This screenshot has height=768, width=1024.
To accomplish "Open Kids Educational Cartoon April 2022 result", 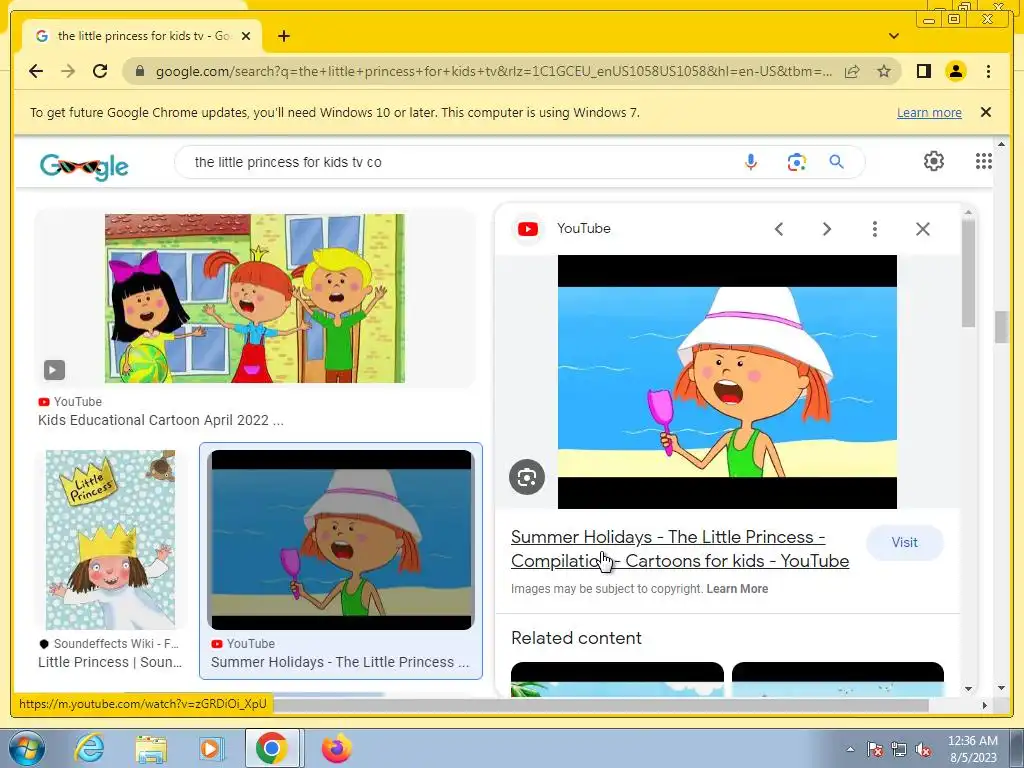I will click(x=161, y=420).
